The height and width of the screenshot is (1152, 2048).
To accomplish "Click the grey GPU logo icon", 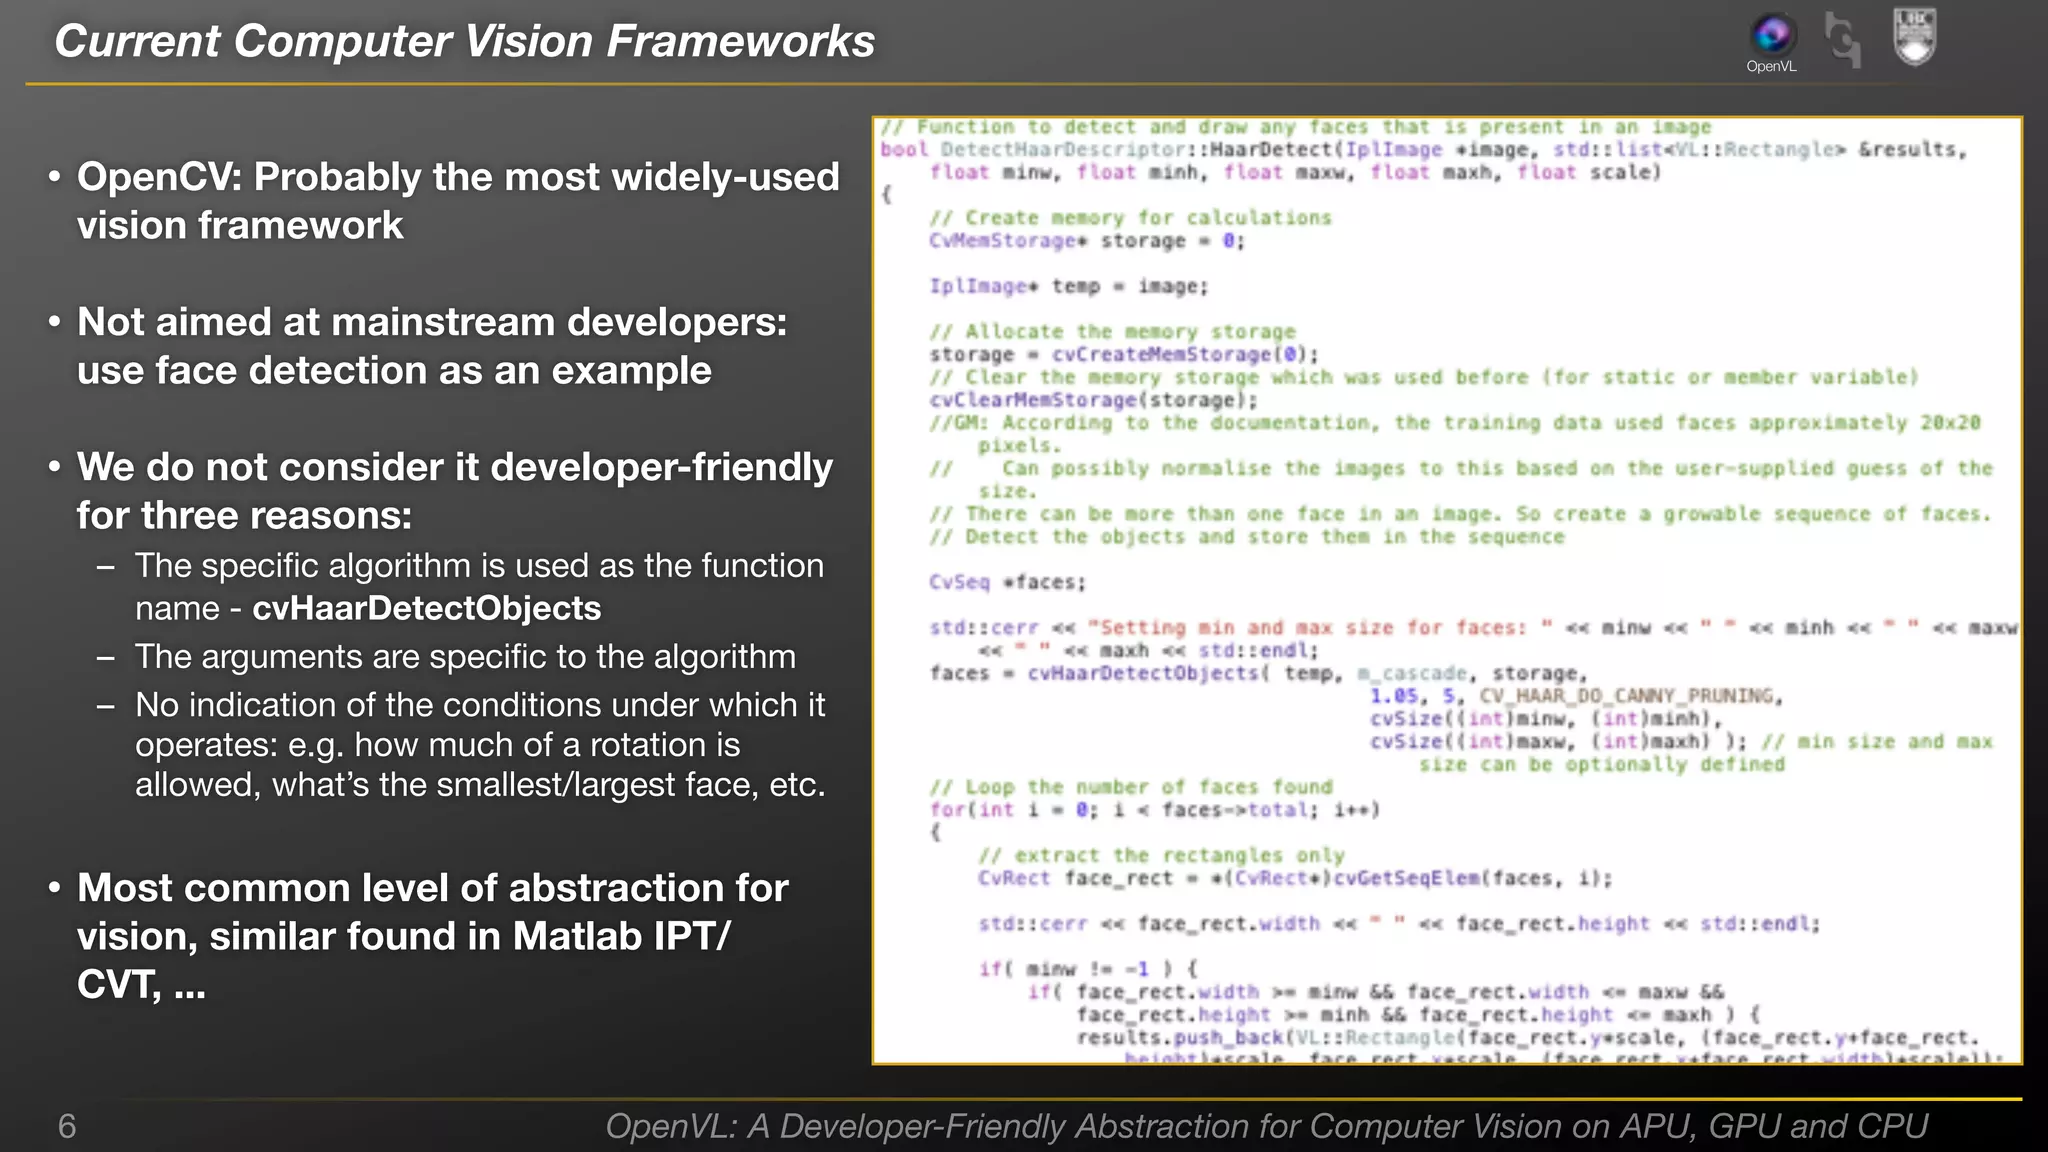I will 1842,39.
